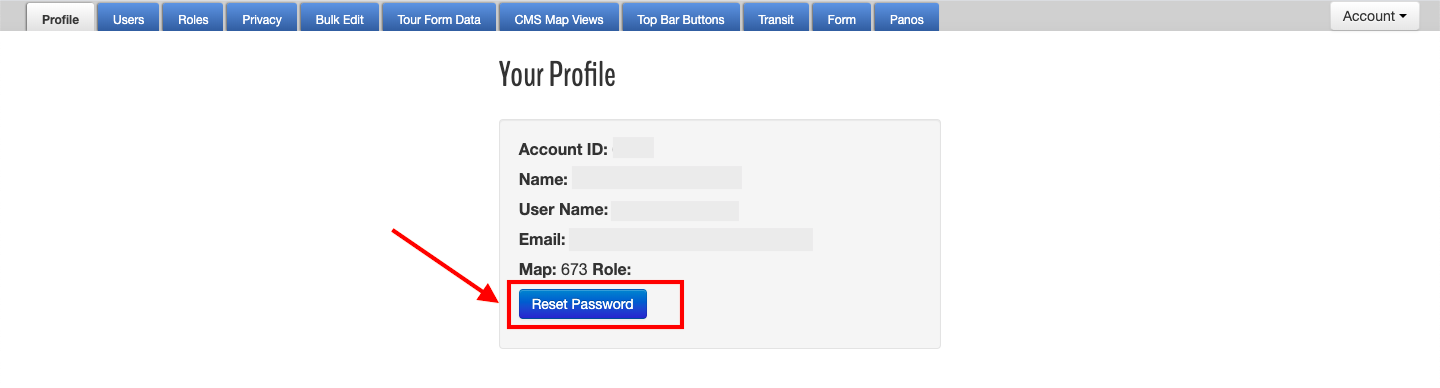Switch to the Panos tab
1440x388 pixels.
[x=906, y=17]
